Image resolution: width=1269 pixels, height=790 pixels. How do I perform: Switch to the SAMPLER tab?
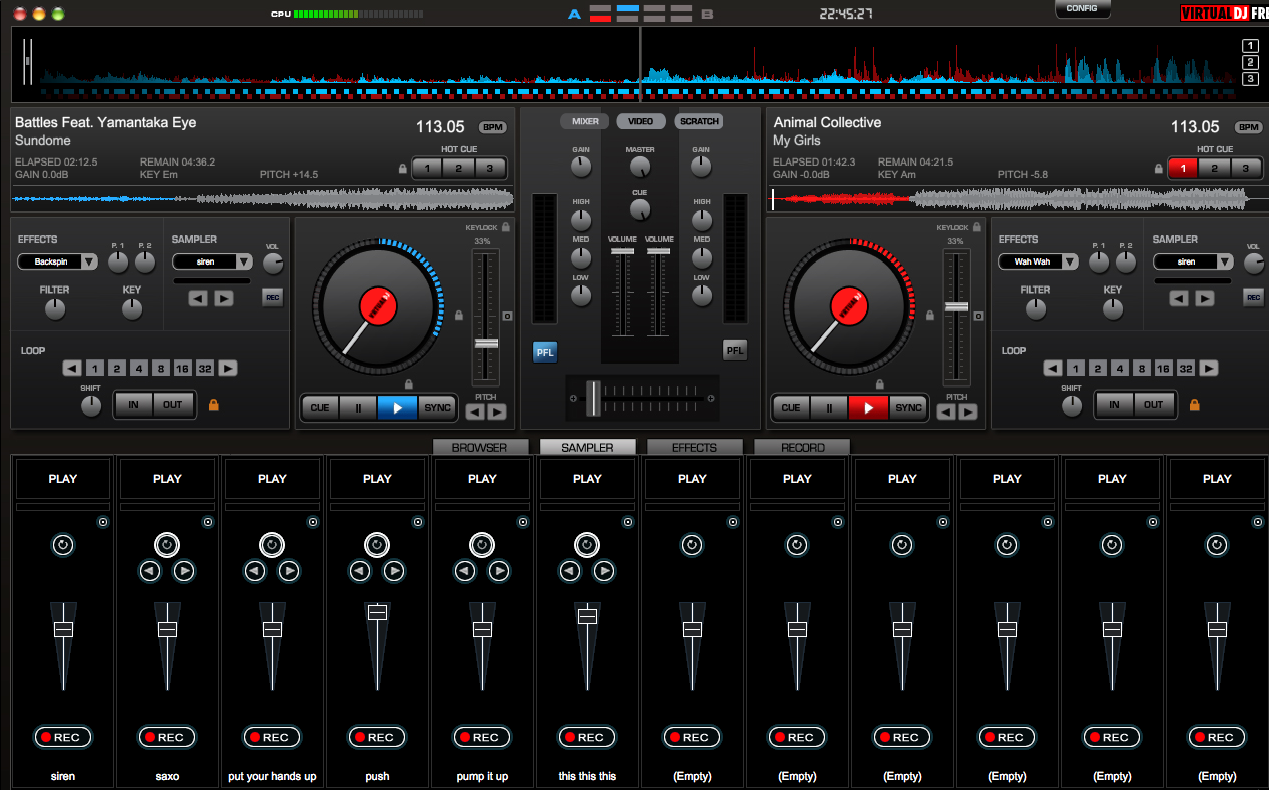click(x=588, y=448)
